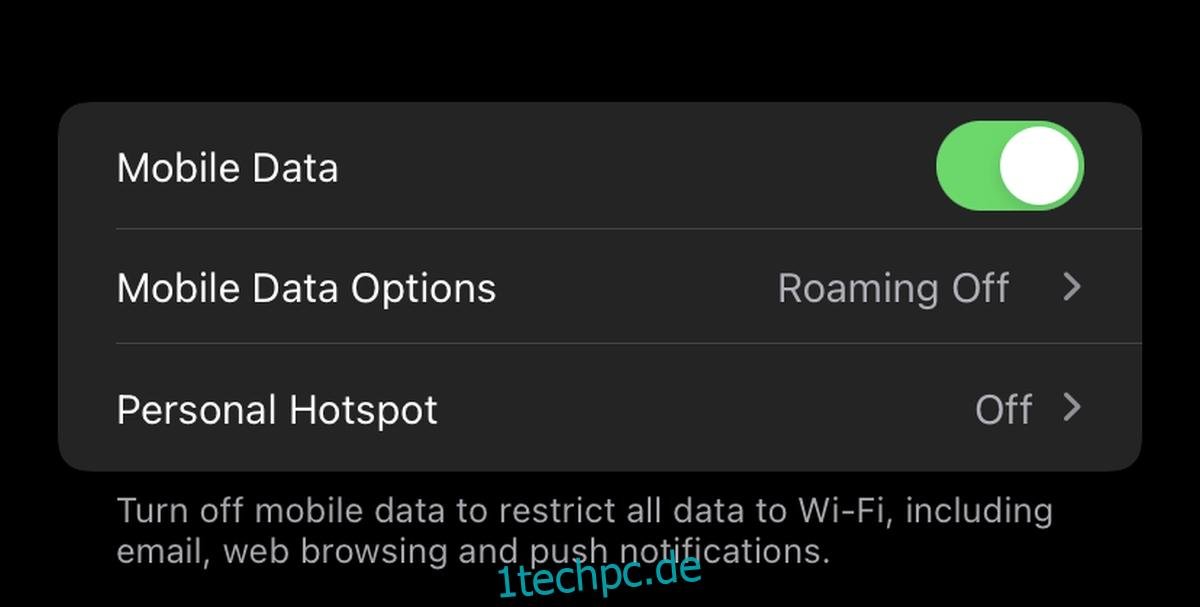Expand Mobile Data Options via its right arrow
The height and width of the screenshot is (607, 1200).
(1072, 288)
